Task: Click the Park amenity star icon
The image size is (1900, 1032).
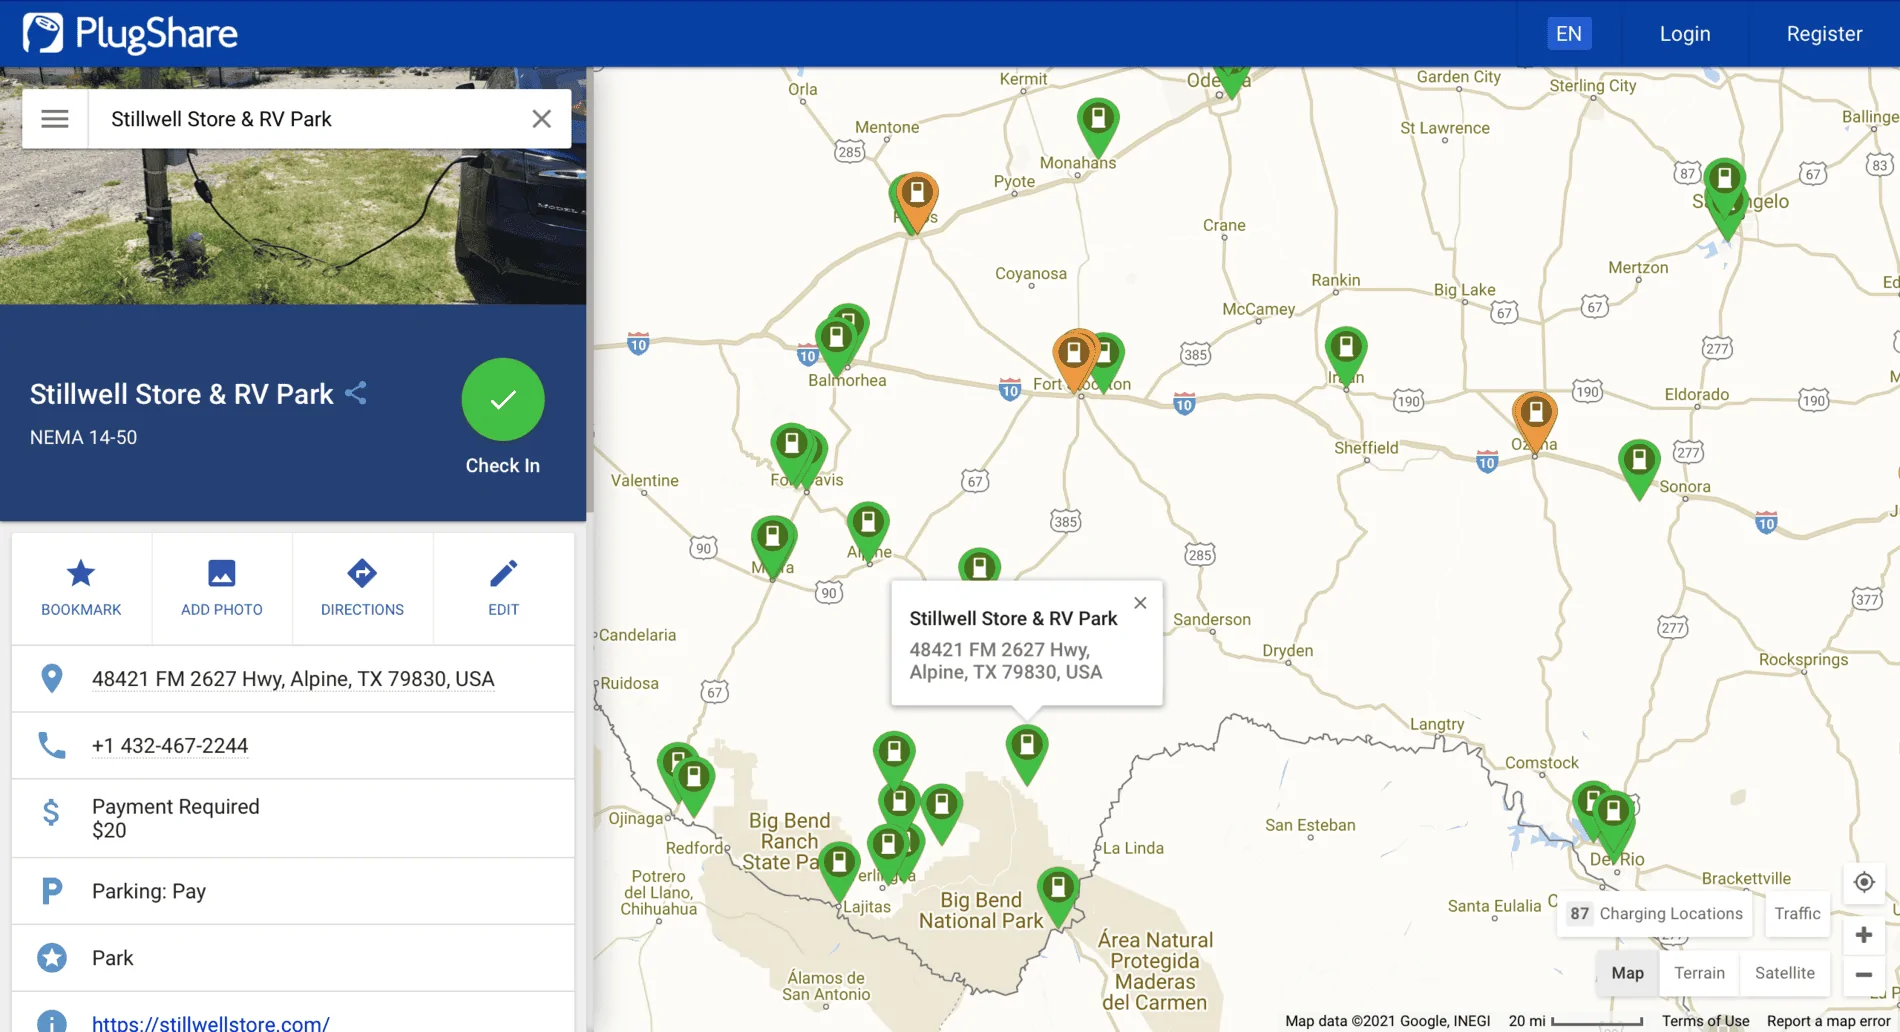Action: (51, 958)
